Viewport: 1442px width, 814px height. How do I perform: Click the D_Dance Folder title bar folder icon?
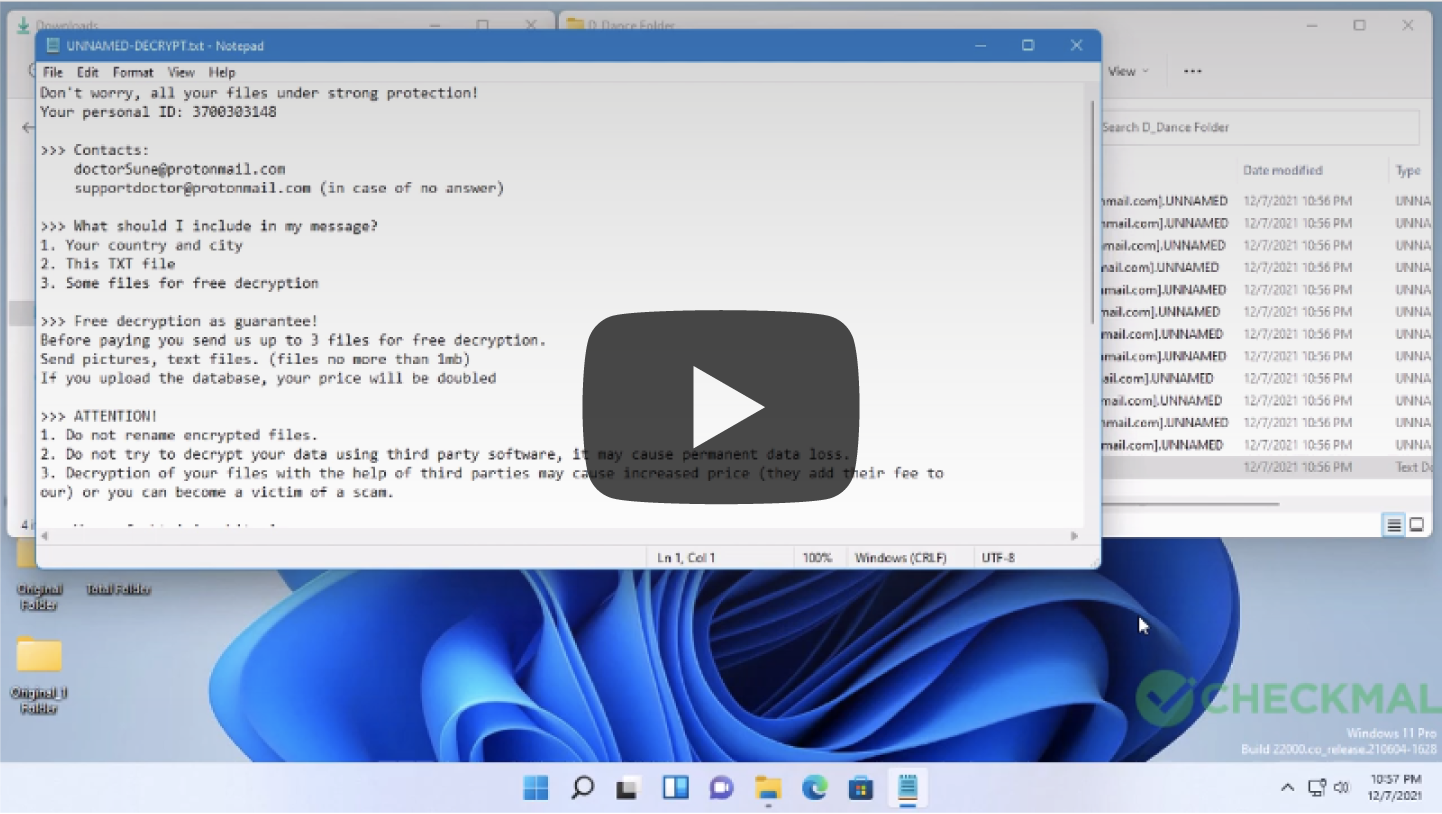point(575,25)
